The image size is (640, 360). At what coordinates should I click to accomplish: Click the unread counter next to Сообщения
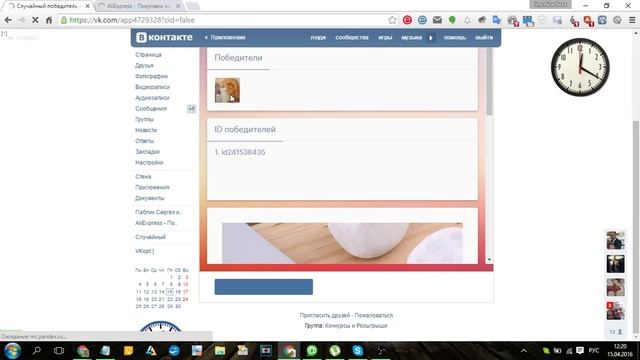[x=191, y=109]
